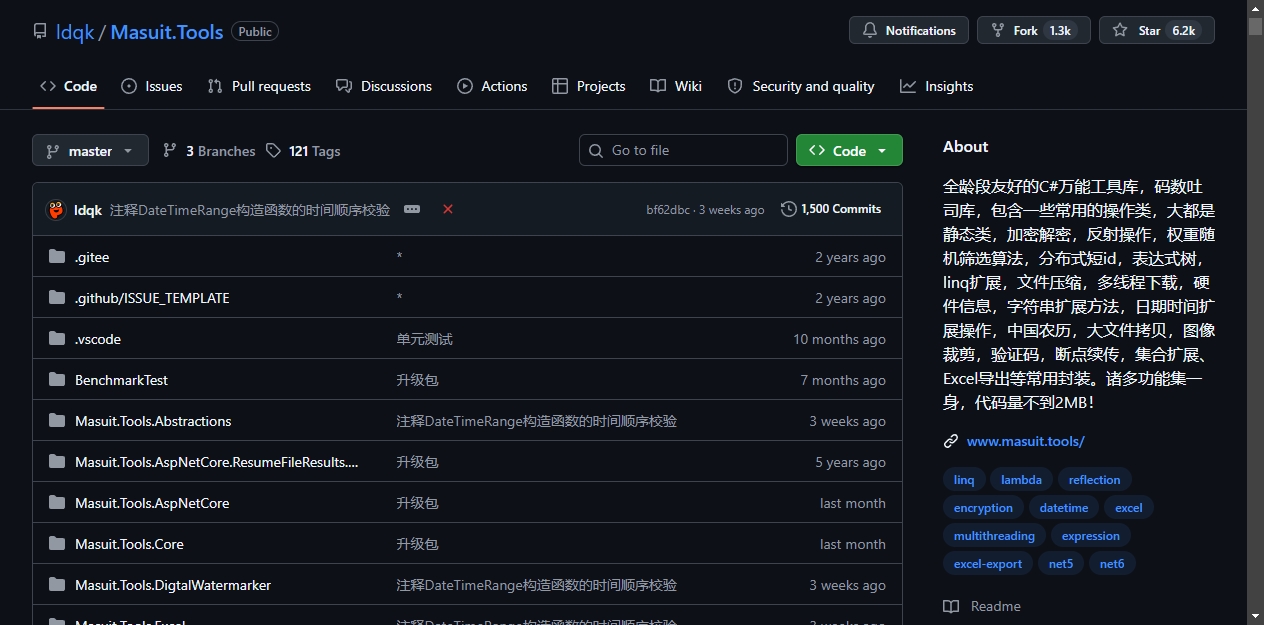Click the folder icon for Masuit.Tools.DigtalWatermarker

click(x=57, y=585)
